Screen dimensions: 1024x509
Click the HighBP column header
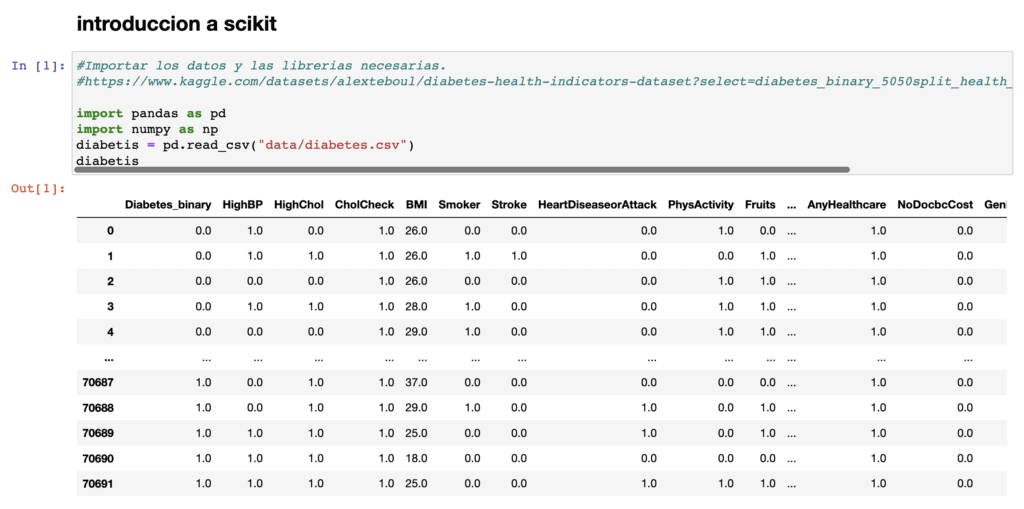click(242, 205)
